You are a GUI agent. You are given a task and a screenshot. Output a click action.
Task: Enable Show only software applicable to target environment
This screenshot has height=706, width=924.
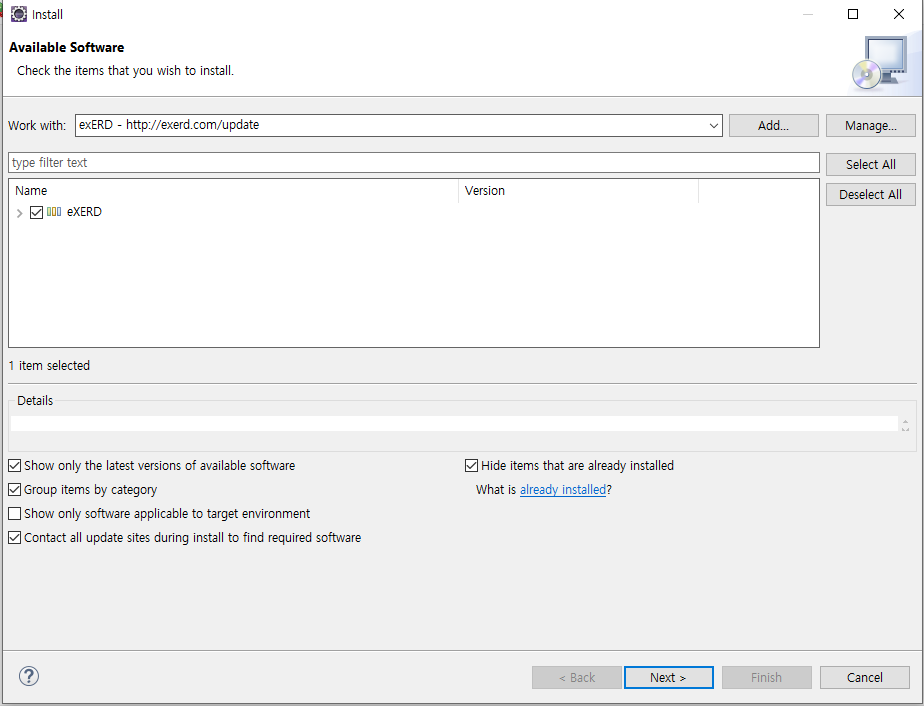point(15,514)
